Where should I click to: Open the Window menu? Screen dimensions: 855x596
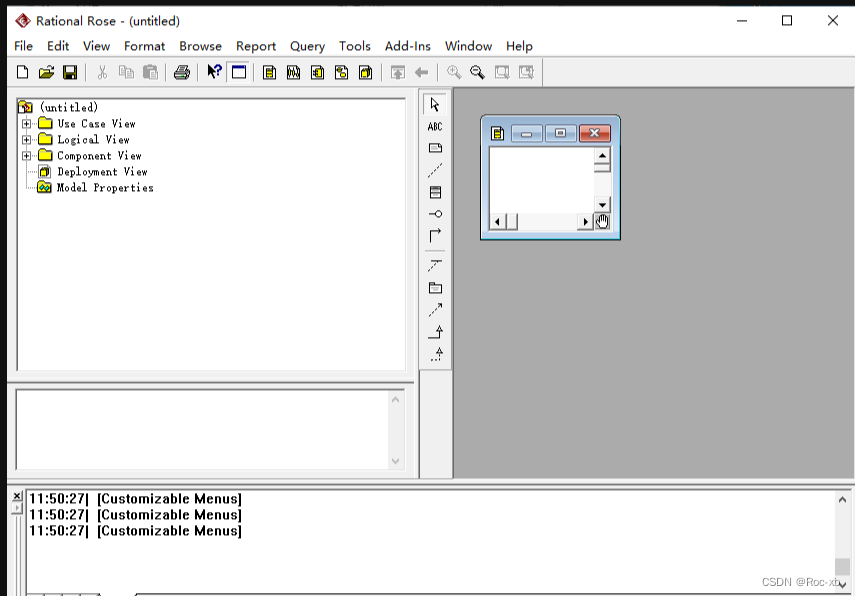pos(468,46)
